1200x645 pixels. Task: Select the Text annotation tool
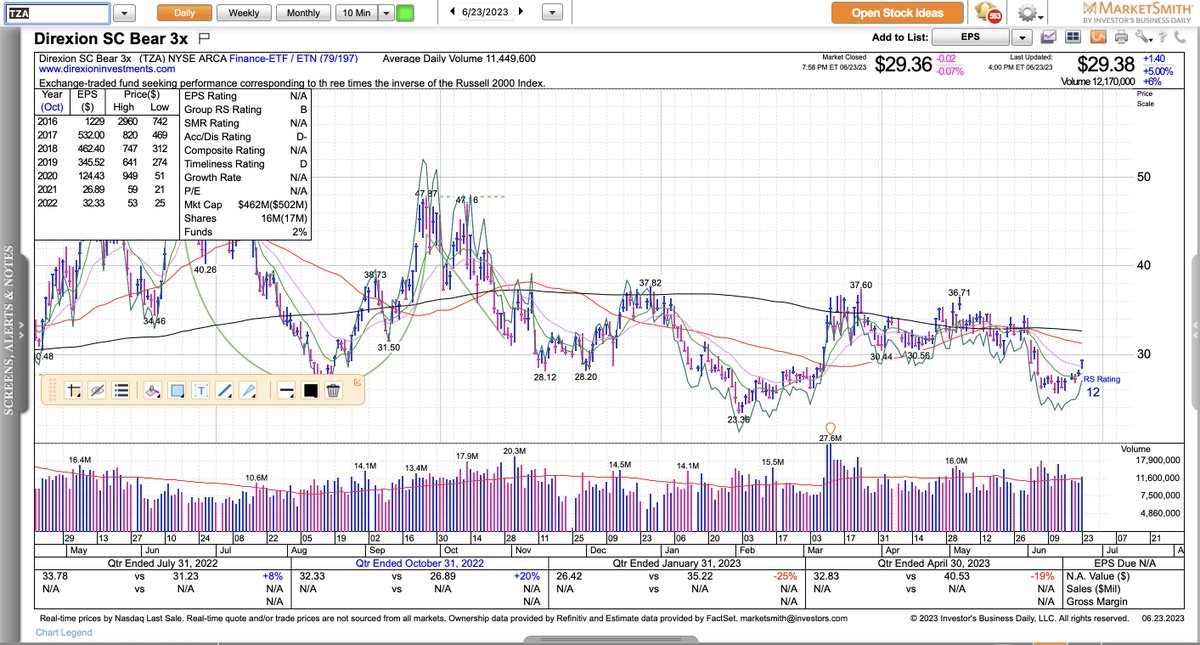199,390
